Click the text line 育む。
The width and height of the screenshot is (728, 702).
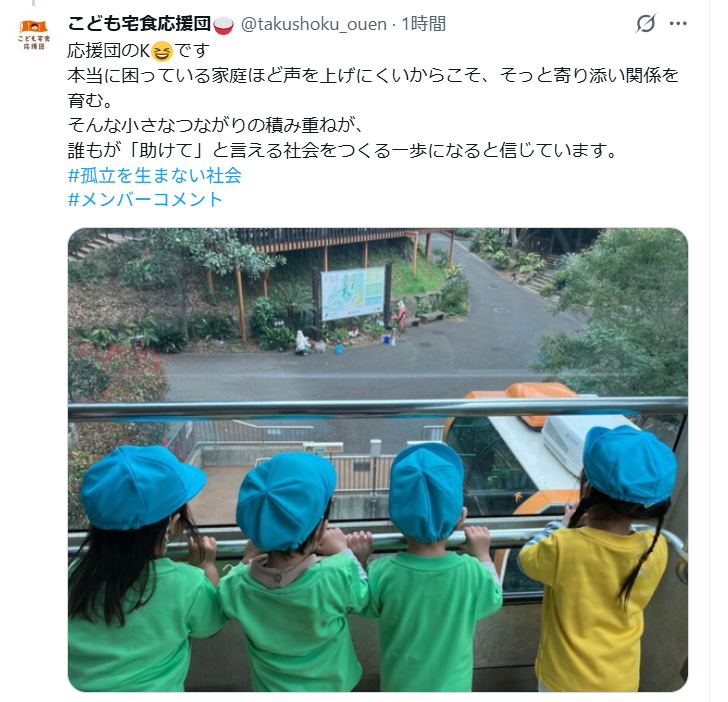click(90, 100)
